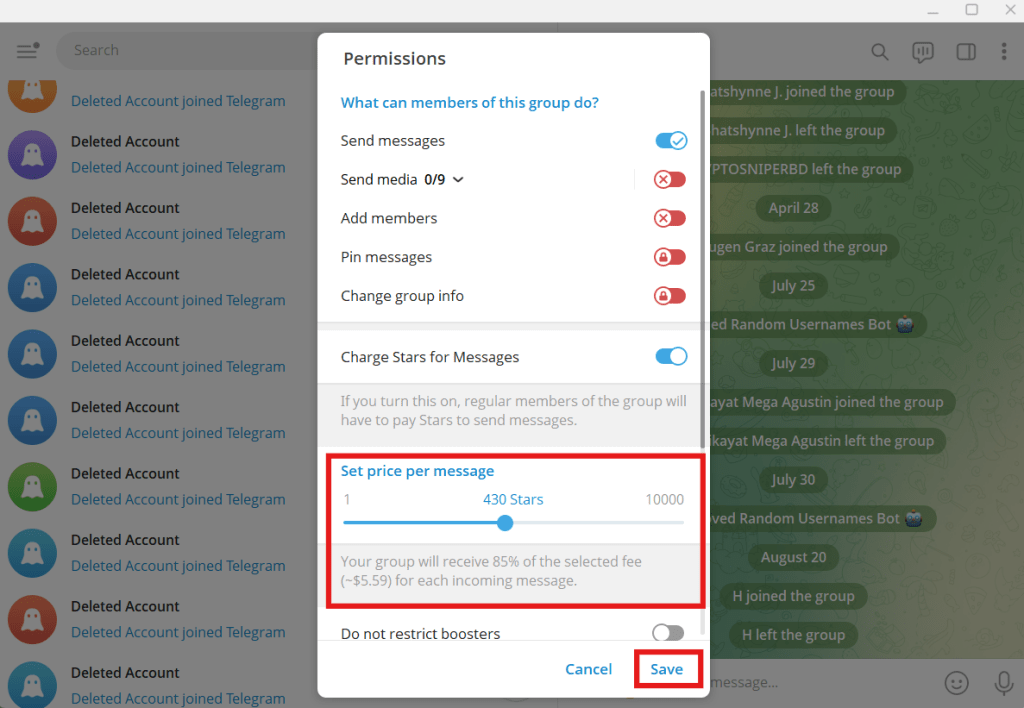The width and height of the screenshot is (1024, 708).
Task: Enable the Add members permission toggle
Action: [x=670, y=218]
